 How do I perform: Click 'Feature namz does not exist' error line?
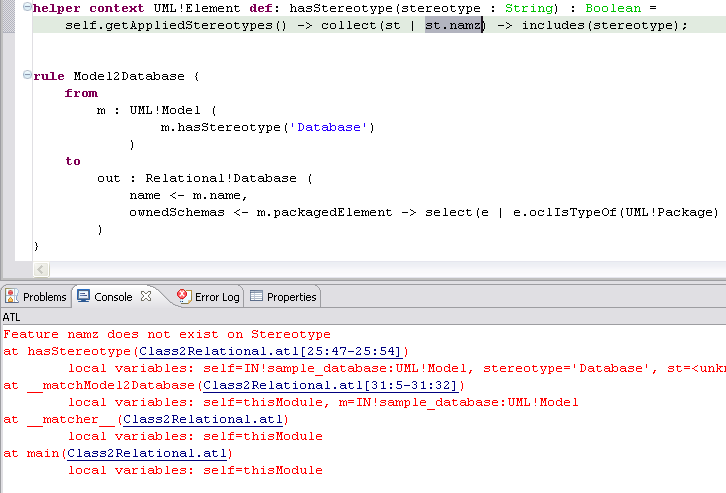(x=167, y=334)
